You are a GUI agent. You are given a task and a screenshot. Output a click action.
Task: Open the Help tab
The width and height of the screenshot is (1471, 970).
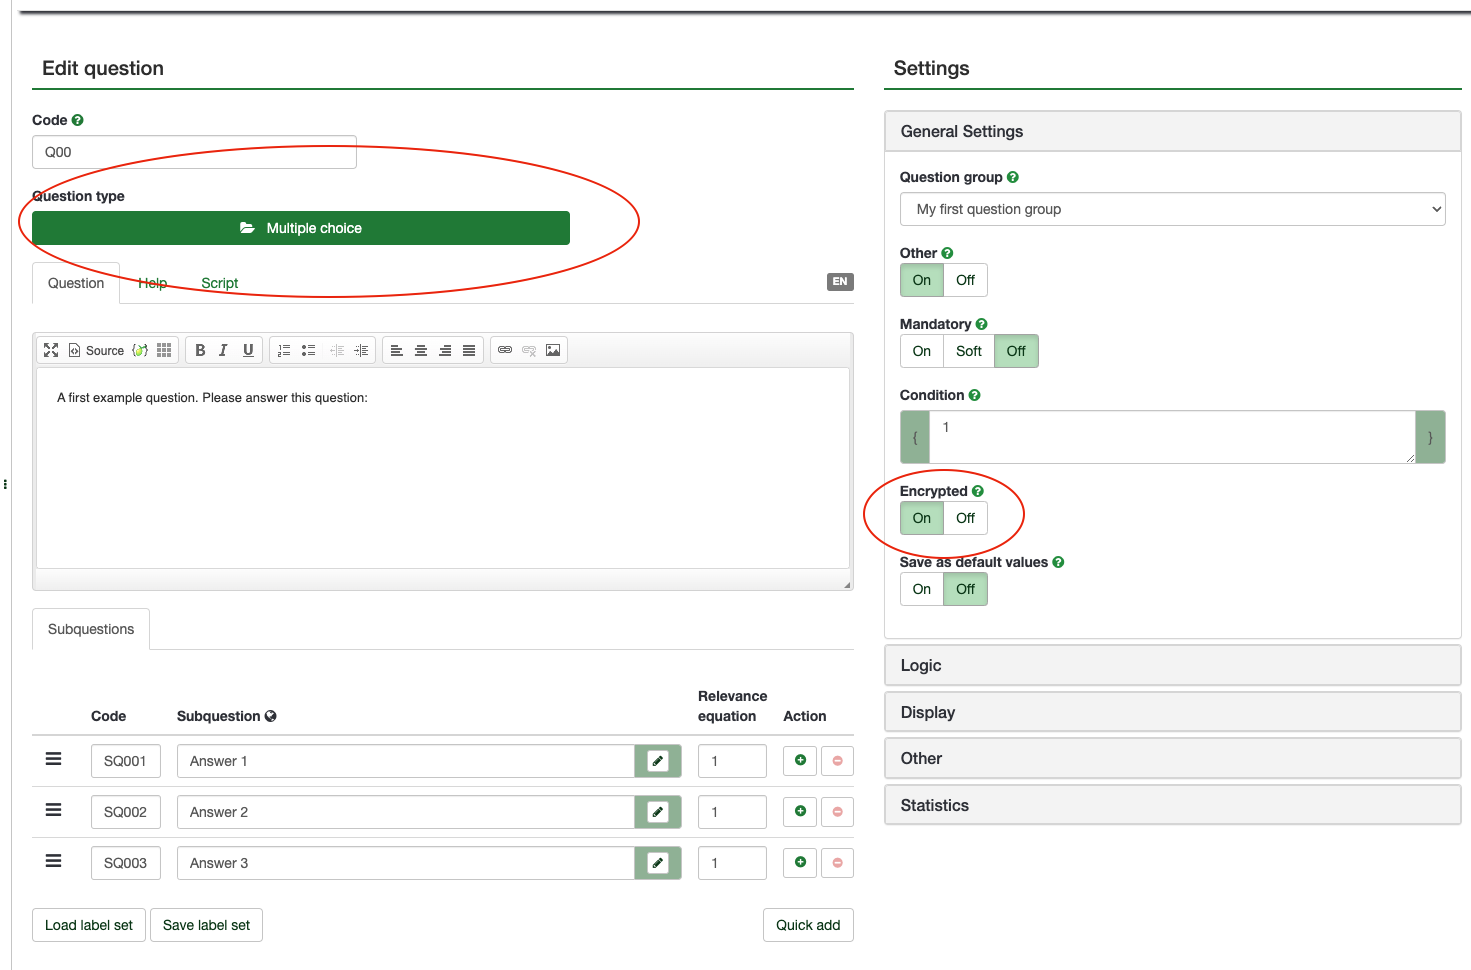point(152,283)
